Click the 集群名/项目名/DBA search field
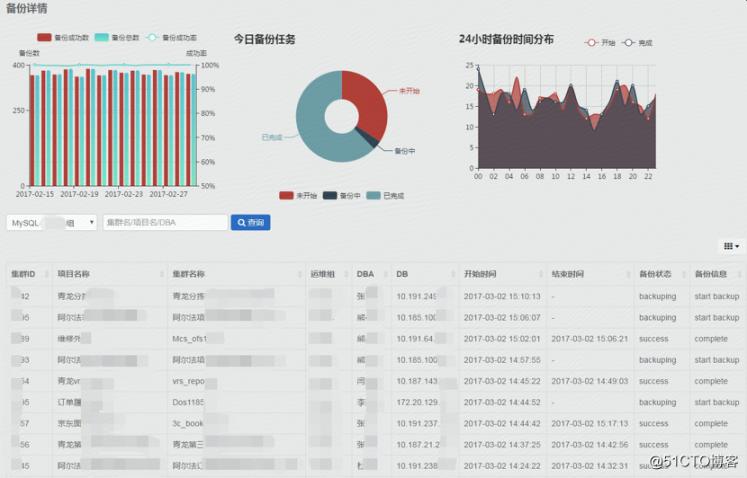The height and width of the screenshot is (478, 747). [x=165, y=223]
